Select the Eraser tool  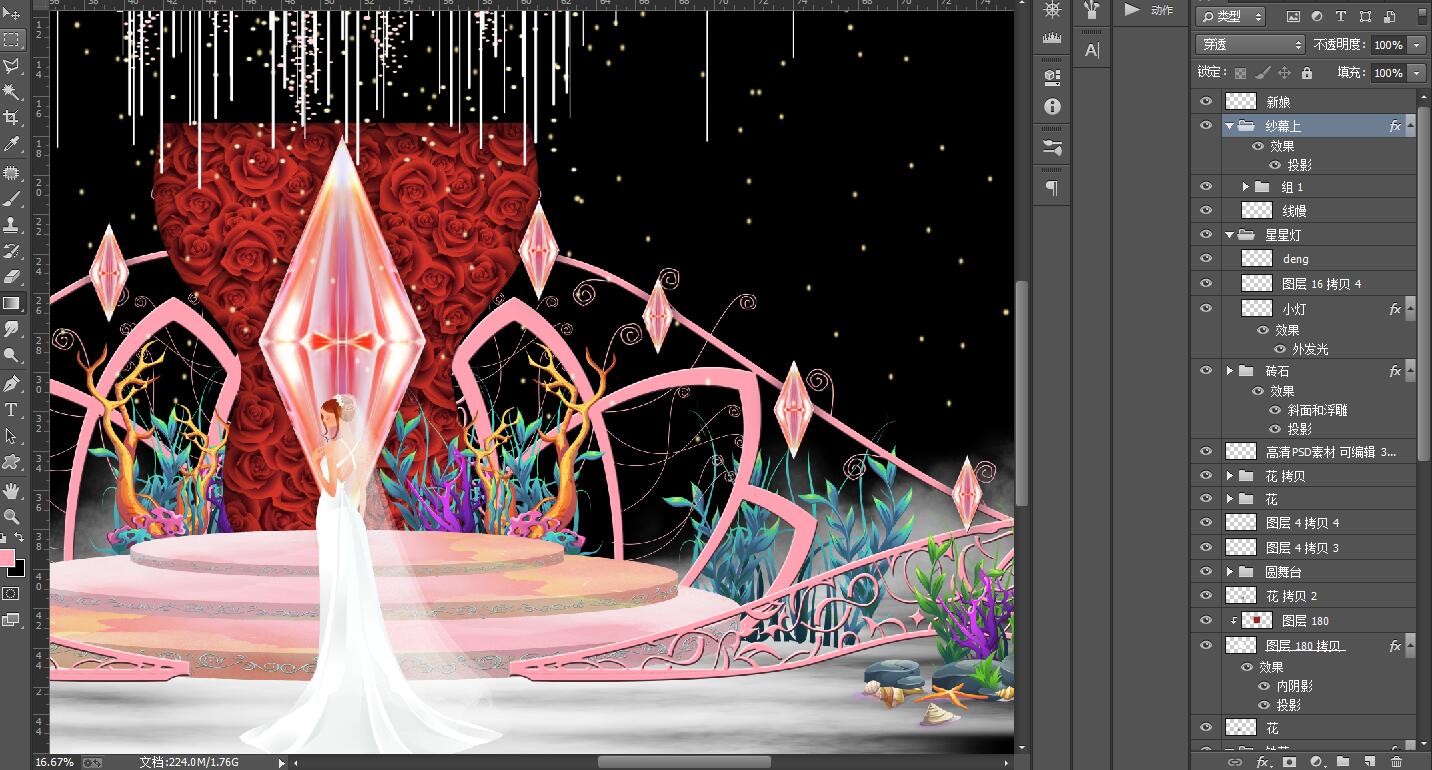pyautogui.click(x=12, y=277)
